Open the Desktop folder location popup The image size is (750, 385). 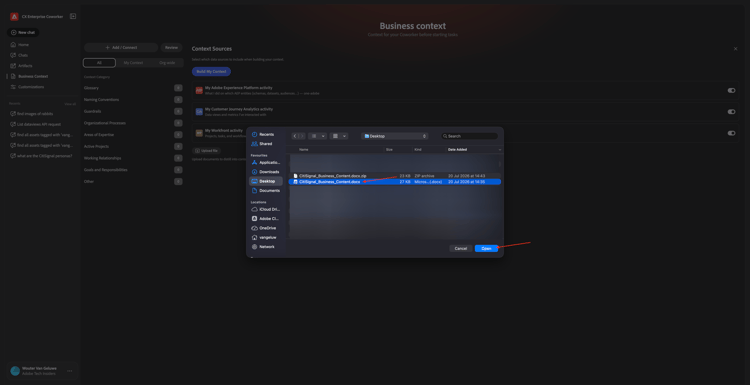395,136
